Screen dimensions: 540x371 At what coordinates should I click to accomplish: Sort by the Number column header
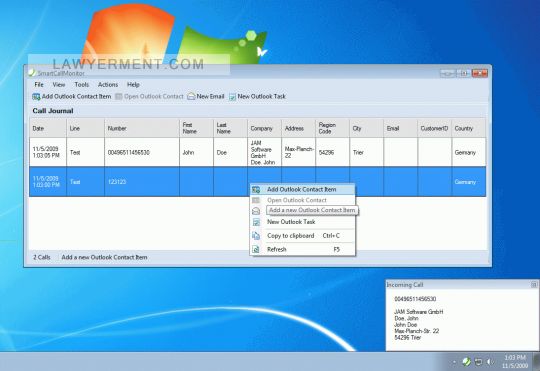tap(142, 128)
